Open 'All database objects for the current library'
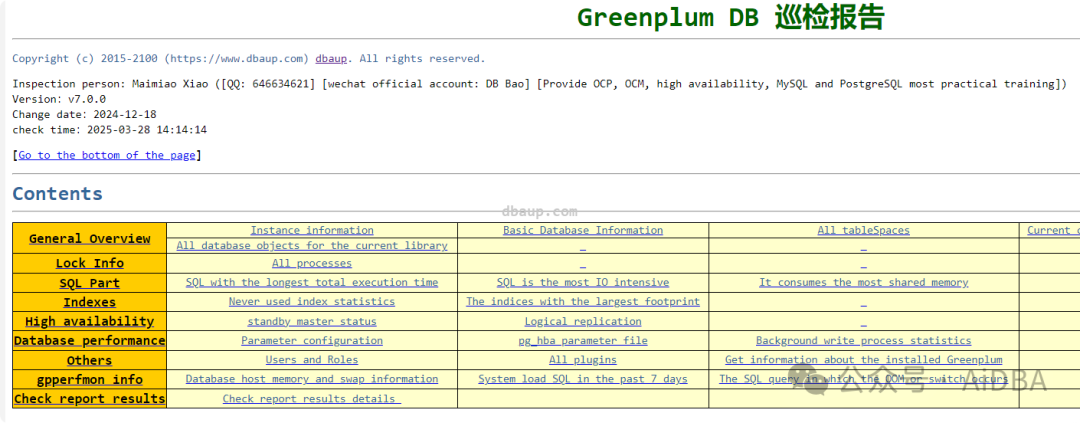 (x=312, y=245)
